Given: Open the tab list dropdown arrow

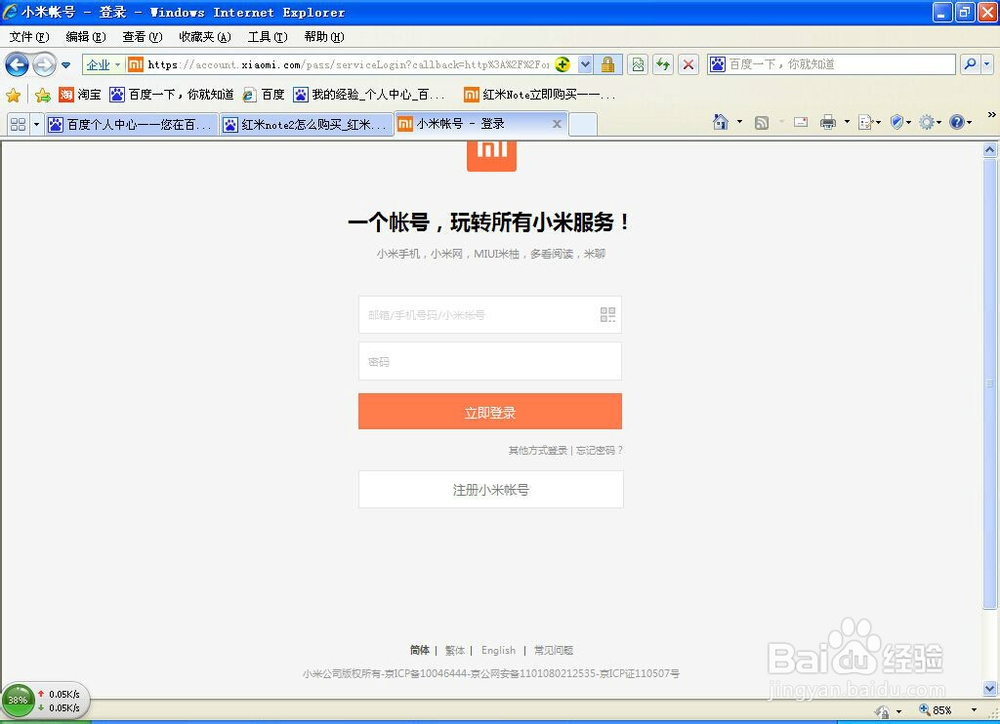Looking at the screenshot, I should coord(36,124).
